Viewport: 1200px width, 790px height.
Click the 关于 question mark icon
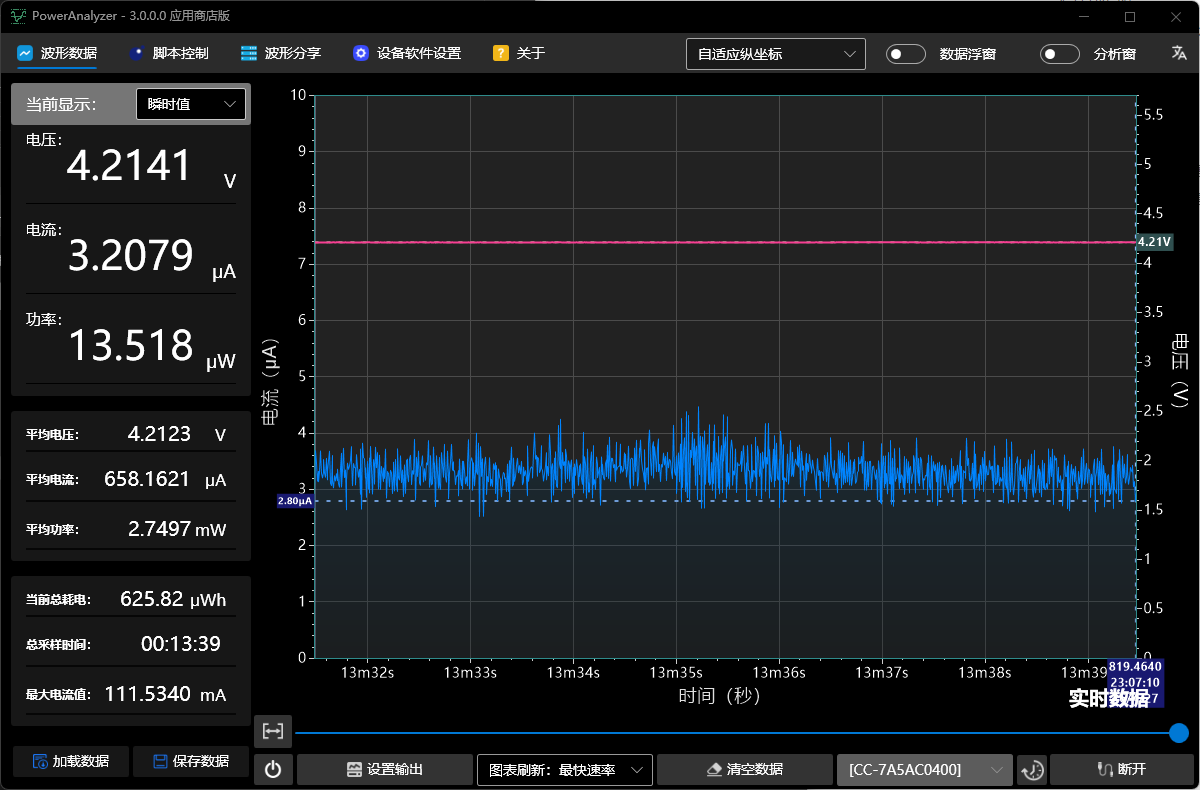click(x=501, y=53)
